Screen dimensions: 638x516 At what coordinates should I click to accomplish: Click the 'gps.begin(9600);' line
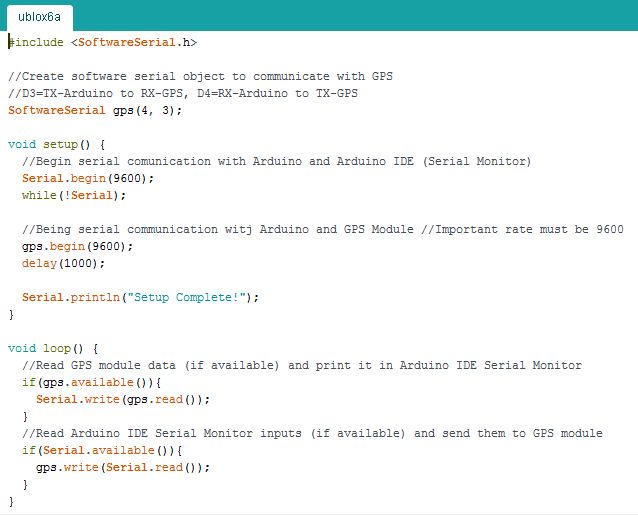coord(77,247)
